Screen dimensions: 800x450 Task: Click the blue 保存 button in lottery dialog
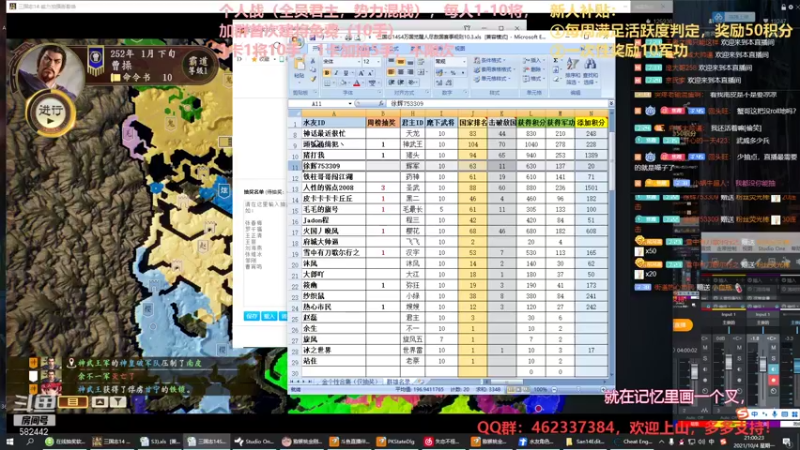click(x=251, y=316)
